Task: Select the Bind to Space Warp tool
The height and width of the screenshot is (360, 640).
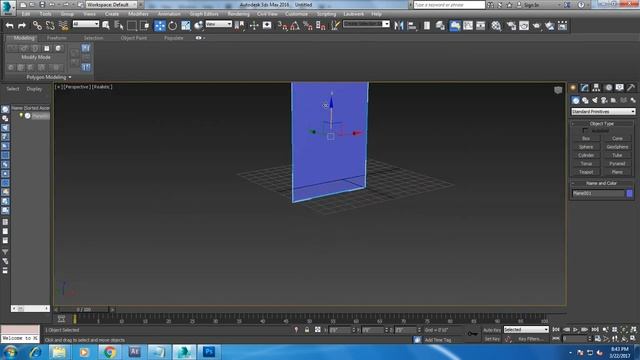Action: tap(63, 26)
